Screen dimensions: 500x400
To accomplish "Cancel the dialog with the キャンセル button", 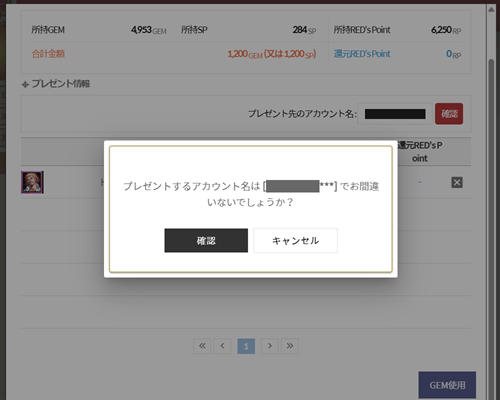I will 295,240.
